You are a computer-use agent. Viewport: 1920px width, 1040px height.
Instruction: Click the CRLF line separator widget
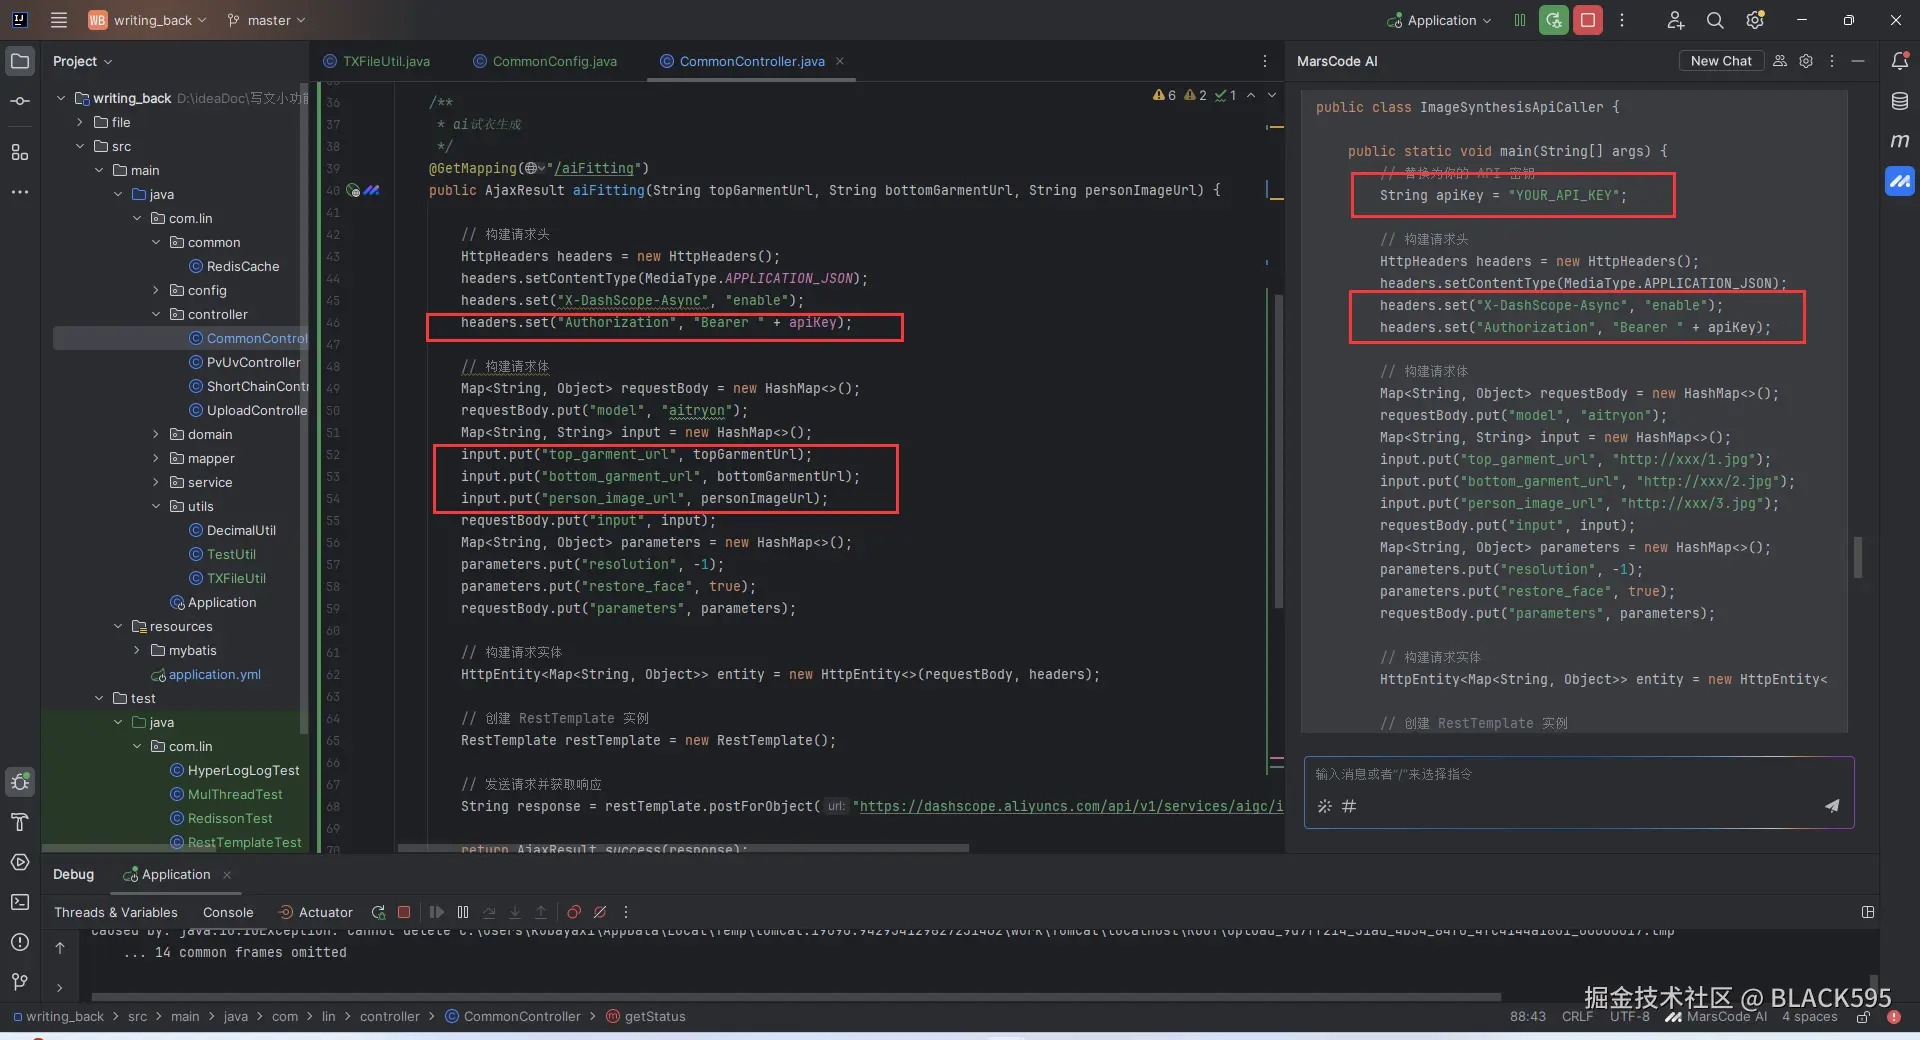[1578, 1017]
